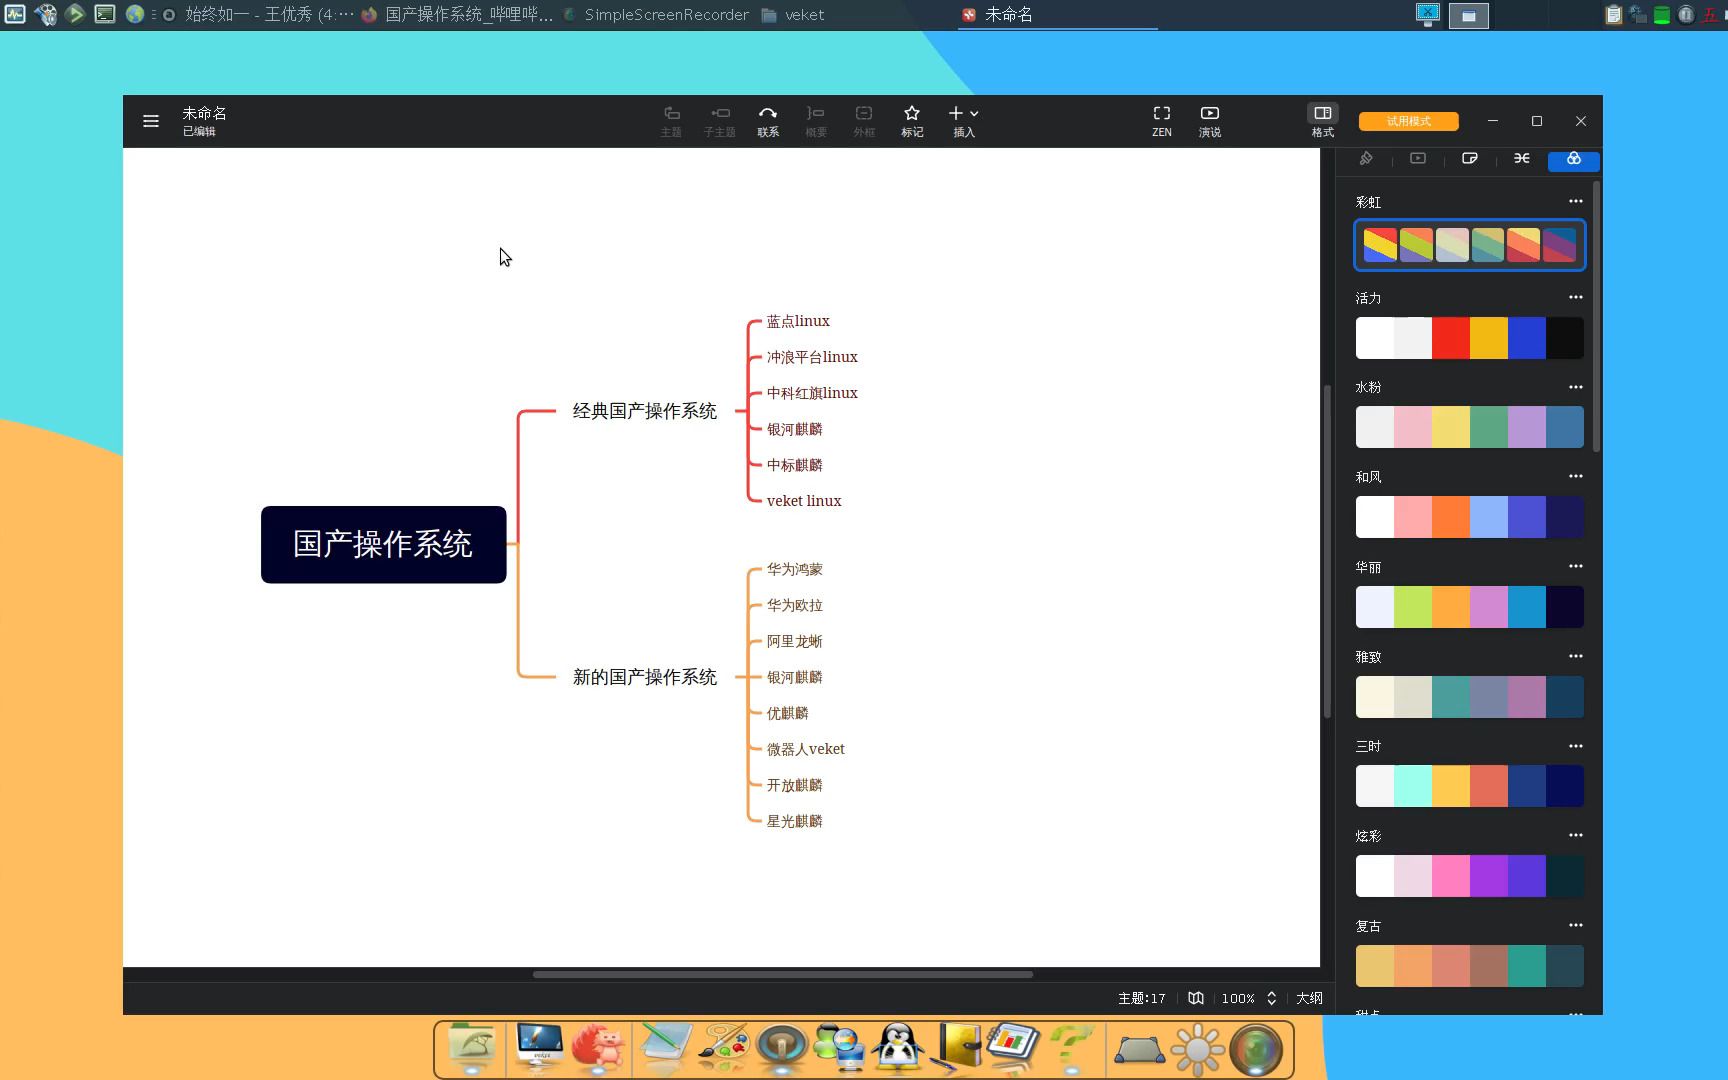Switch to veket folder taskbar window
1728x1080 pixels.
pyautogui.click(x=793, y=15)
